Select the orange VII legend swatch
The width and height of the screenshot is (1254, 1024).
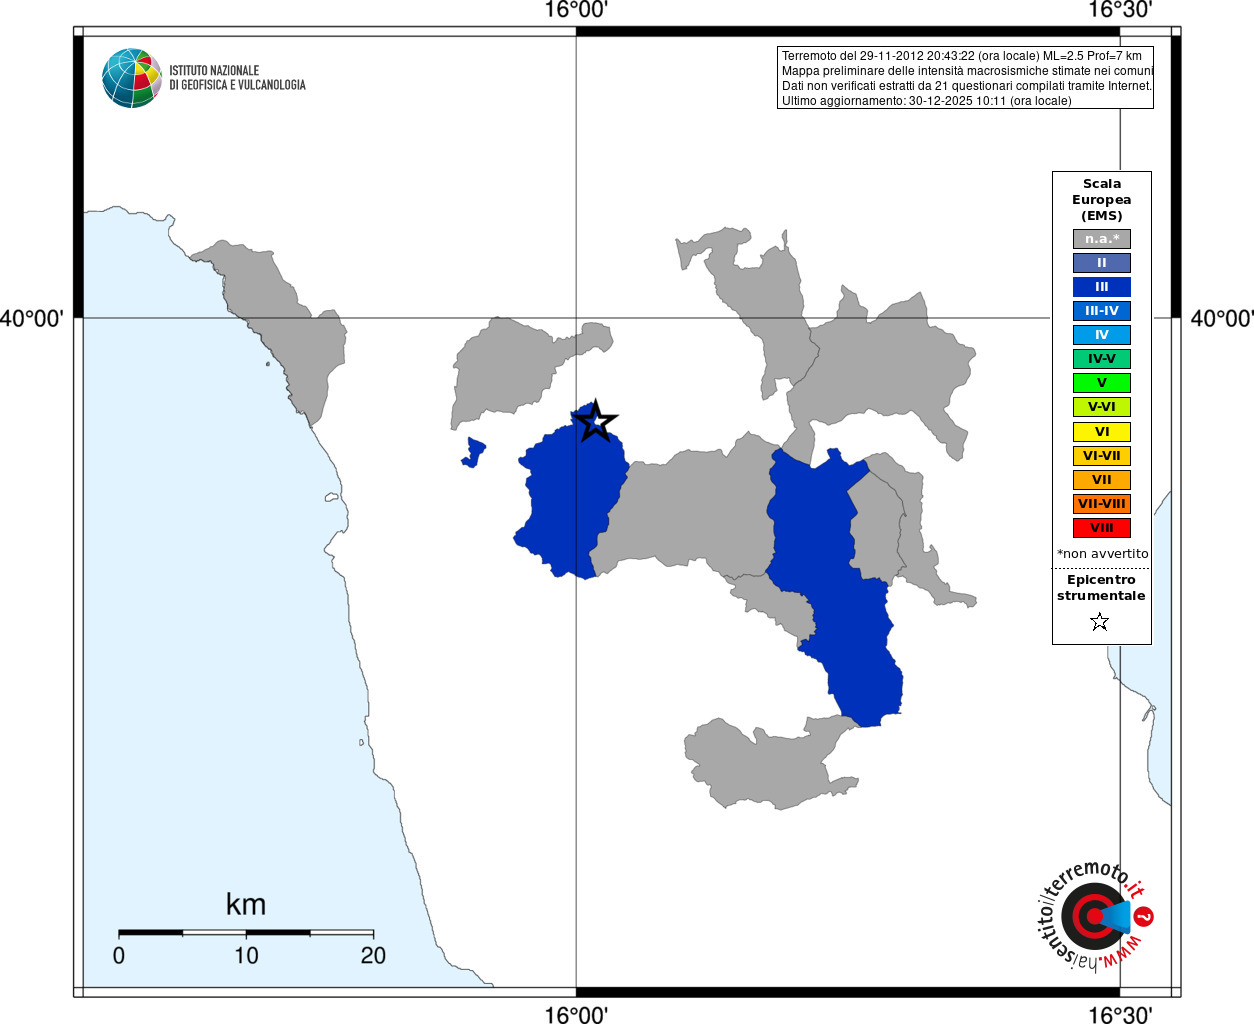click(1102, 480)
